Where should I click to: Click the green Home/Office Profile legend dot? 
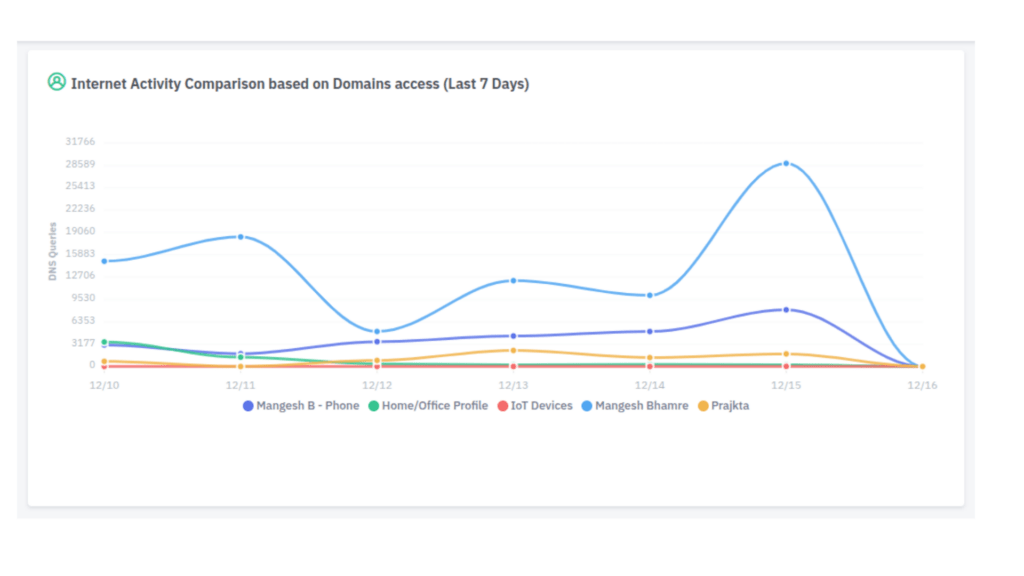point(374,406)
